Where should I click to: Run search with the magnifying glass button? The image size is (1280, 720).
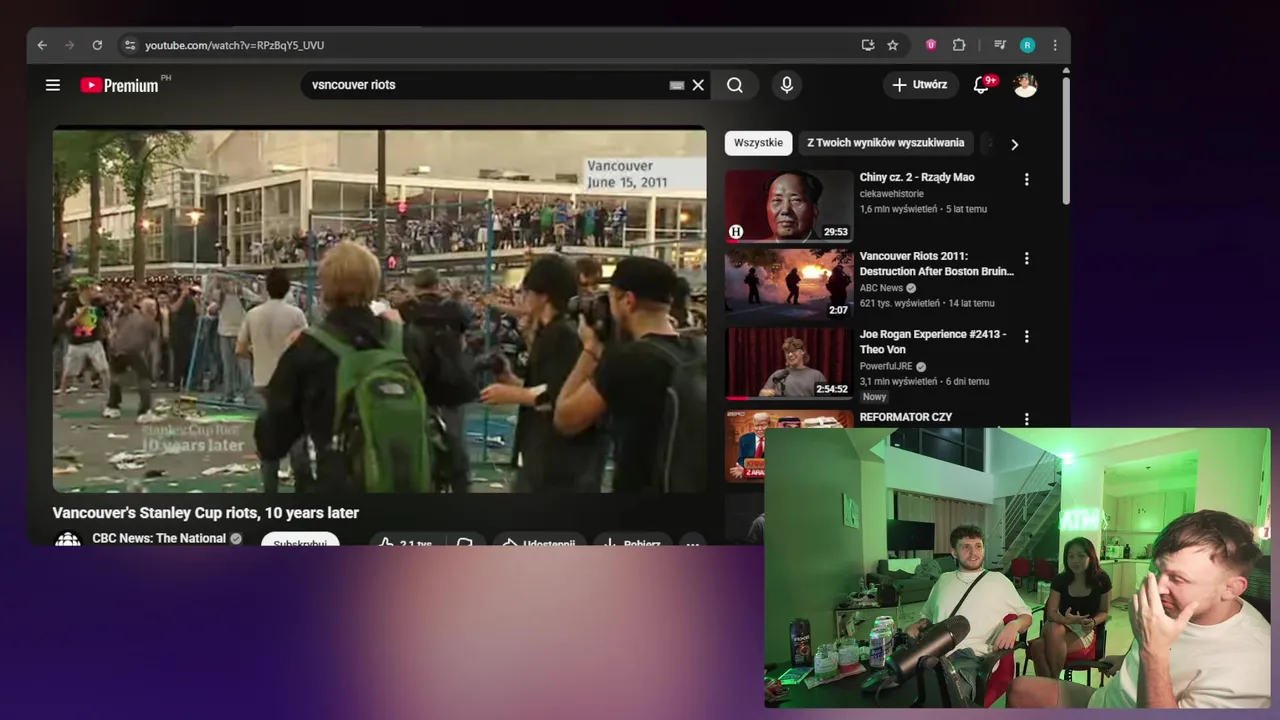[735, 85]
